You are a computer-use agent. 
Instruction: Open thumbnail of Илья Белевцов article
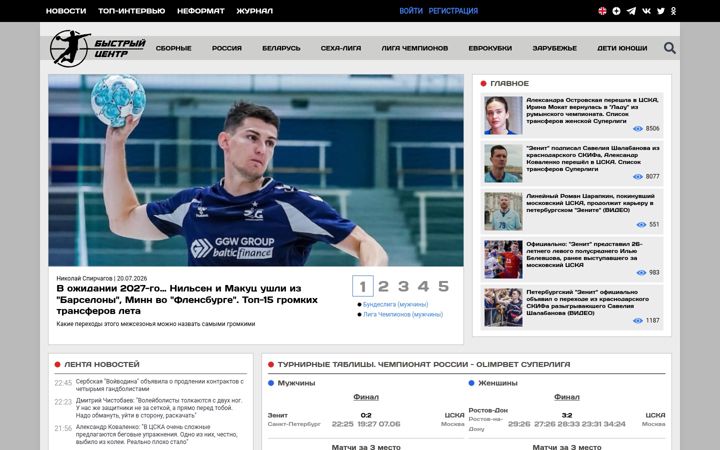[503, 259]
